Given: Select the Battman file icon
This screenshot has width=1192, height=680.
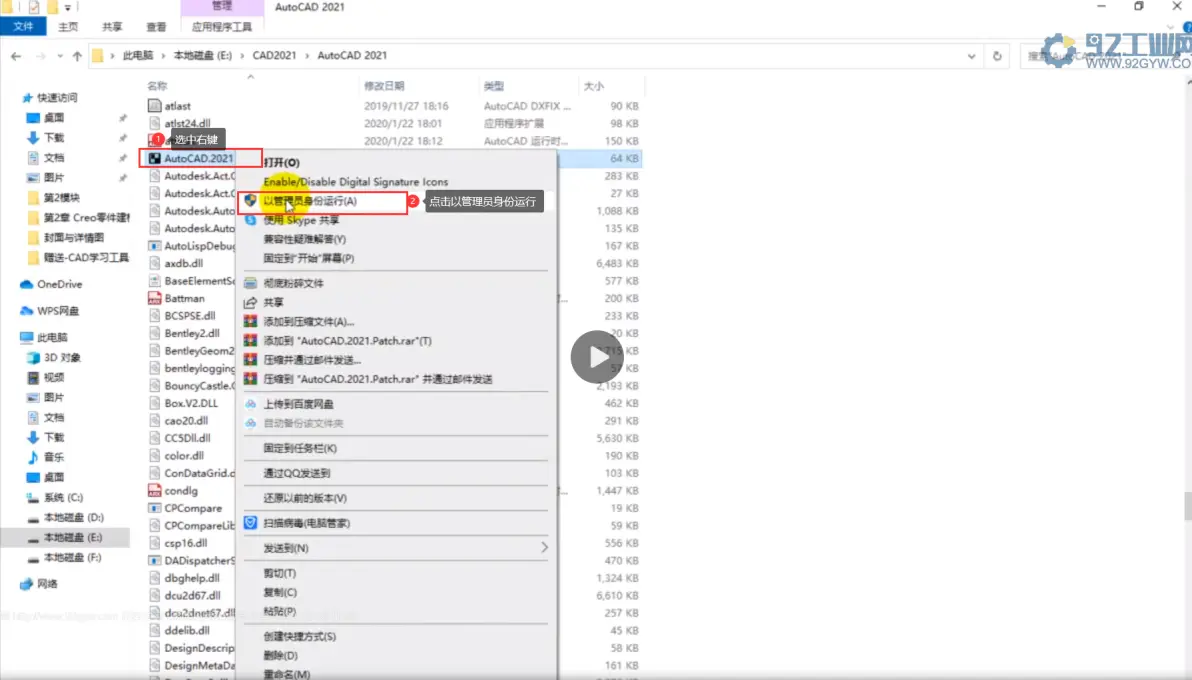Looking at the screenshot, I should pyautogui.click(x=154, y=298).
